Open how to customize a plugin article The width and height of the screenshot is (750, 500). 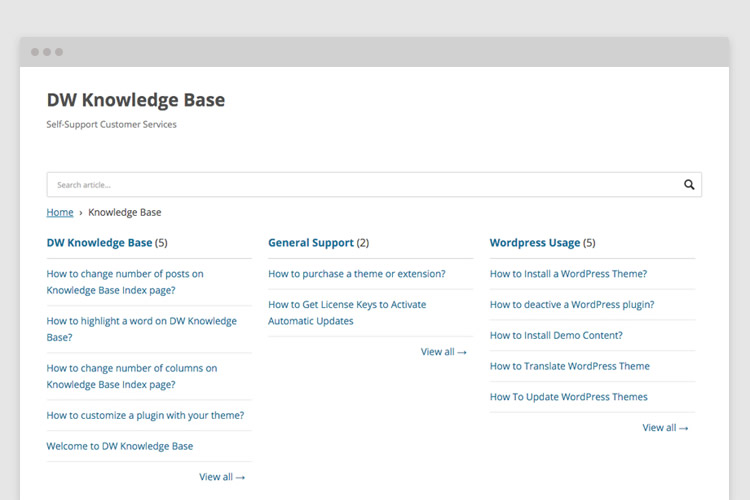tap(145, 415)
